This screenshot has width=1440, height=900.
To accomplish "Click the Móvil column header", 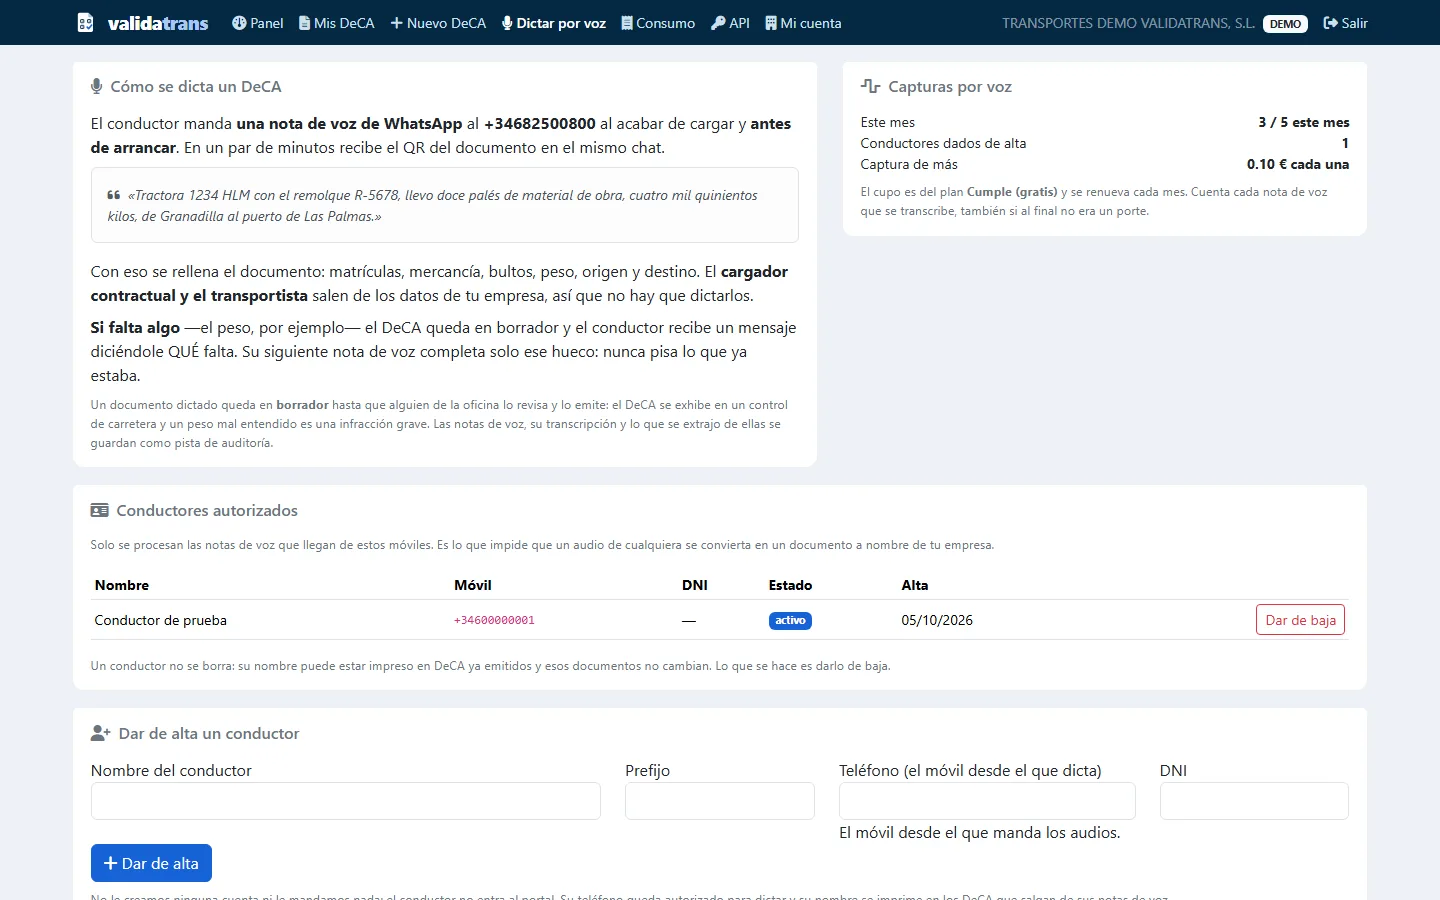I will pyautogui.click(x=473, y=585).
